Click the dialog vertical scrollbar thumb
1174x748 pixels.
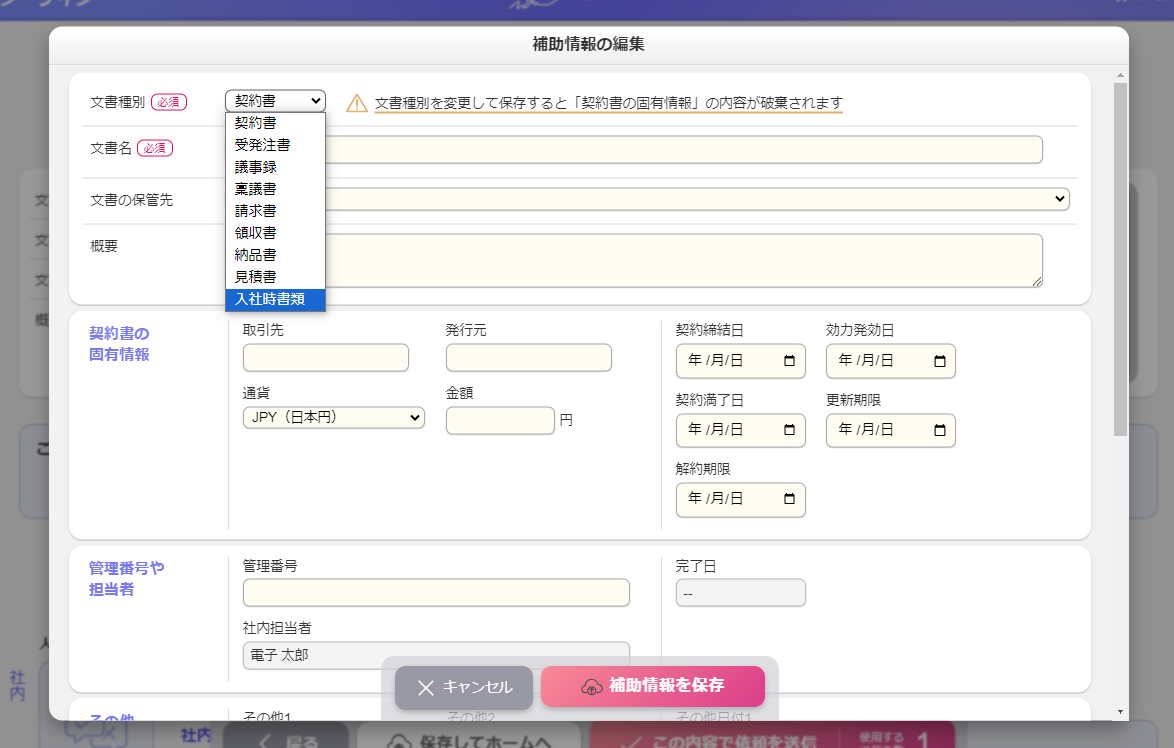point(1120,259)
